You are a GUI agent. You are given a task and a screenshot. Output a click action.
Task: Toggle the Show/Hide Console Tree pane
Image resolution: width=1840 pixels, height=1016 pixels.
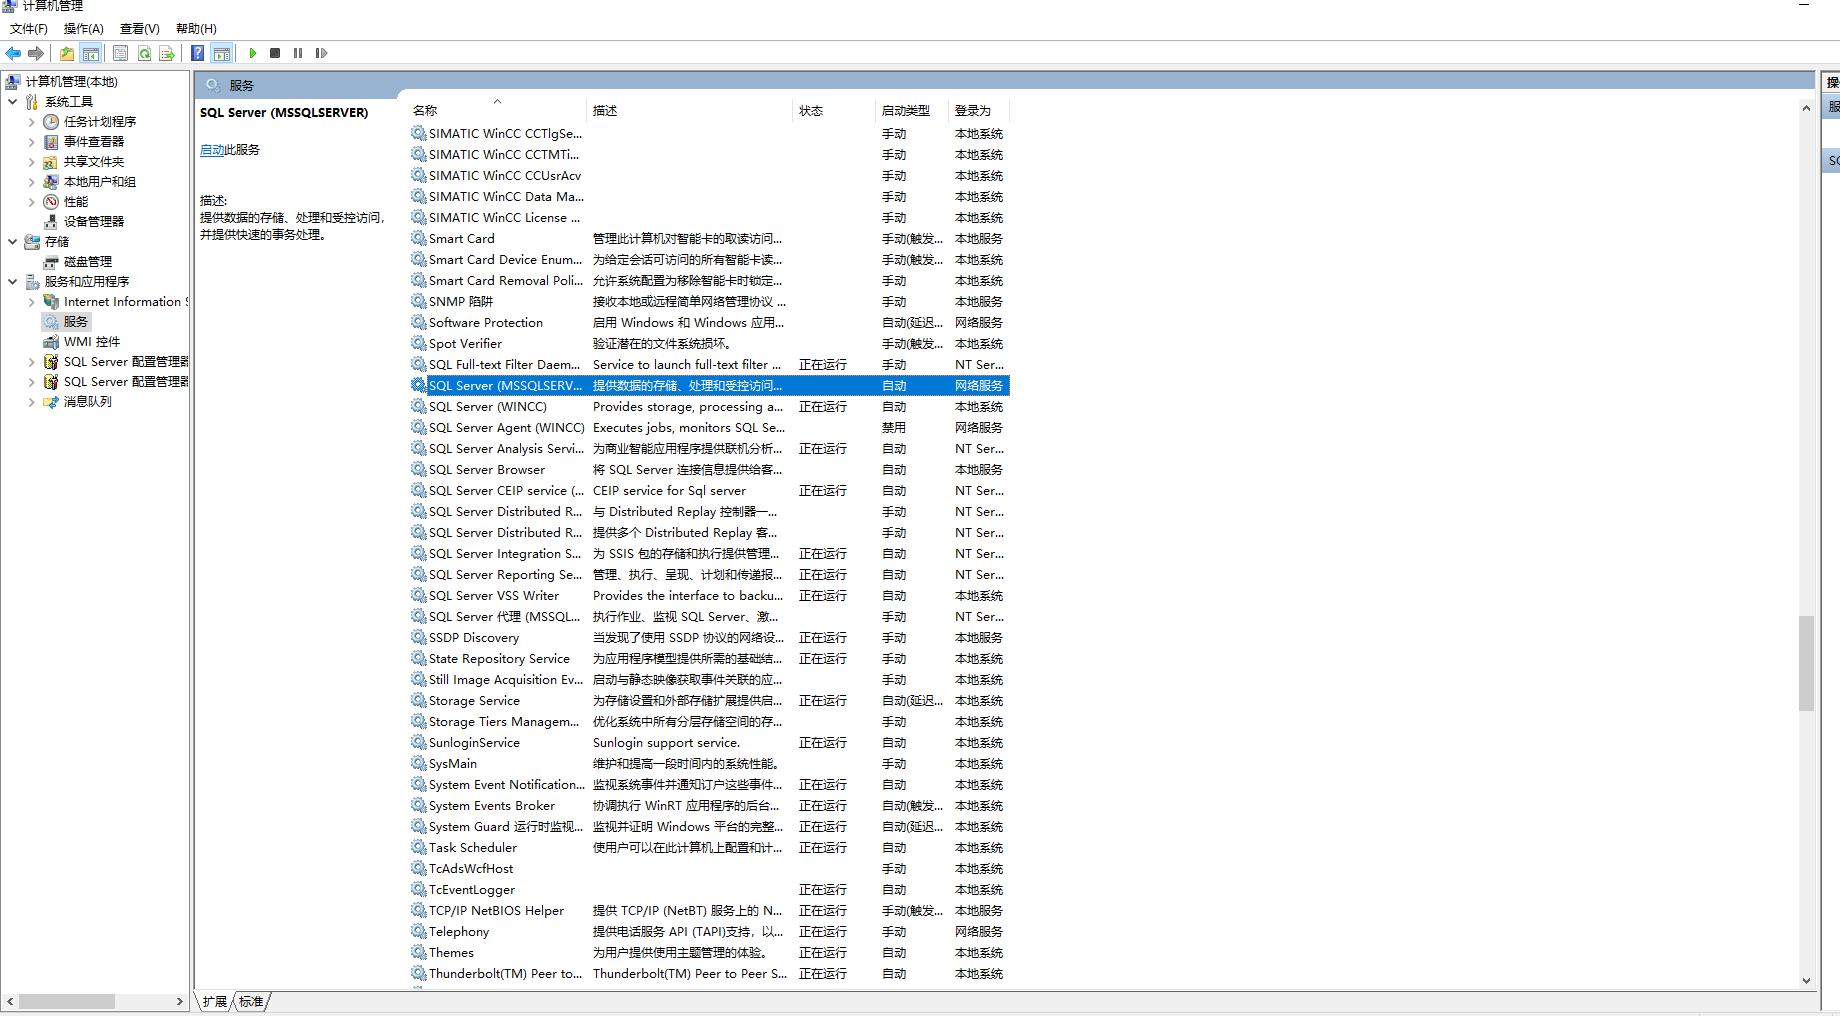(91, 53)
